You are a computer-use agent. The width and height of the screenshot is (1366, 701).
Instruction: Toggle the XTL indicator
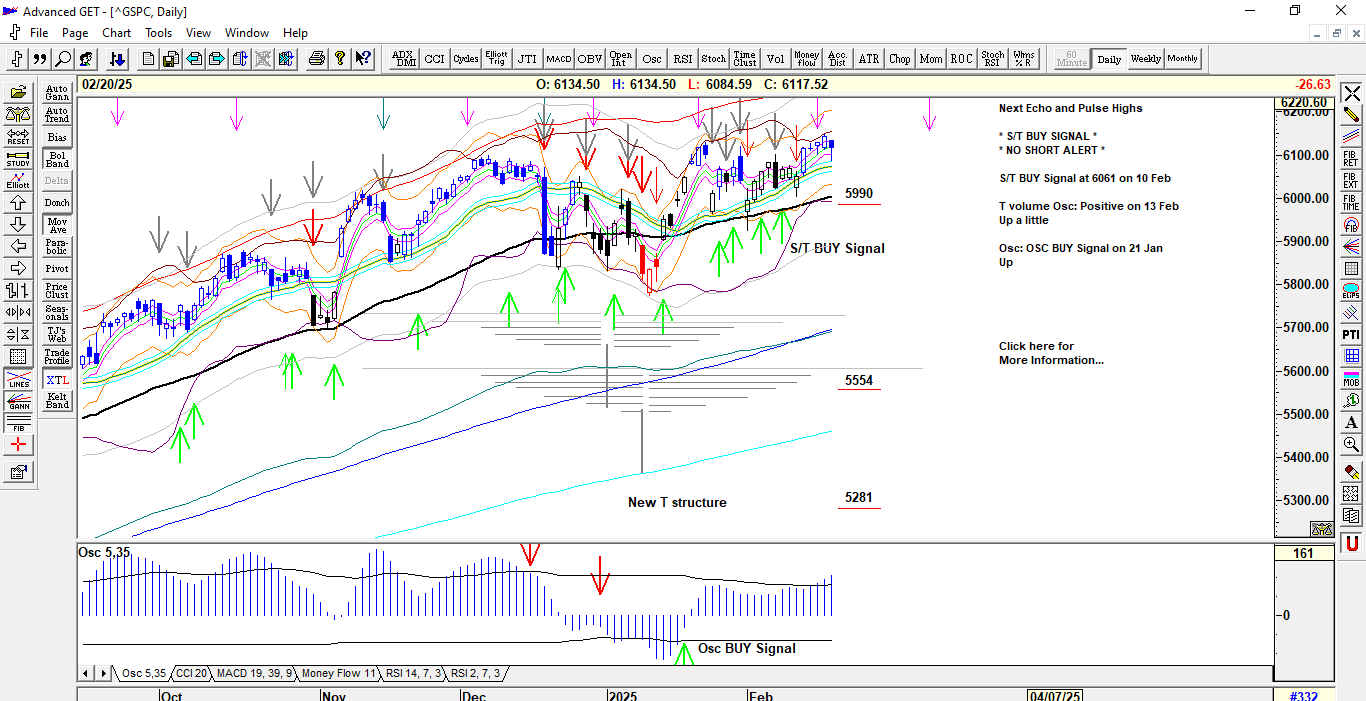click(57, 380)
